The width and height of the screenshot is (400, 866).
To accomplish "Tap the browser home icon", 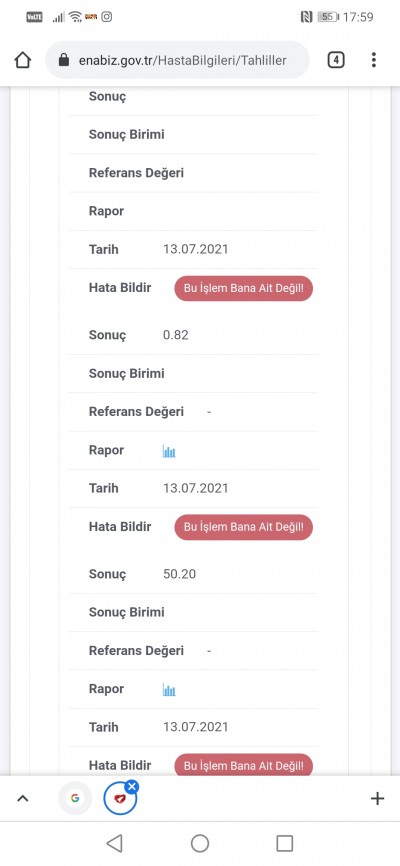I will 23,60.
